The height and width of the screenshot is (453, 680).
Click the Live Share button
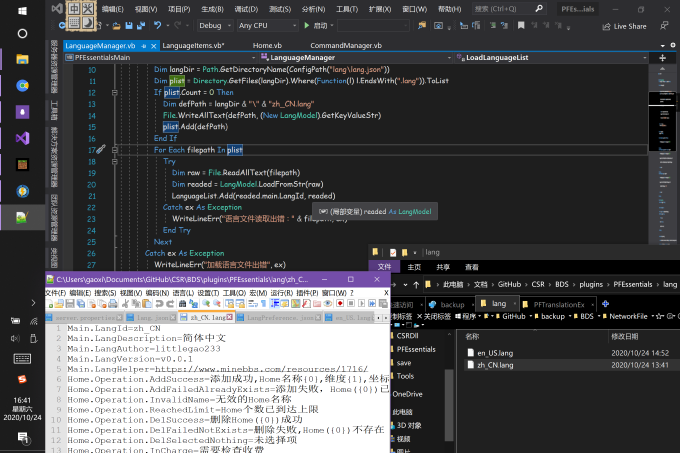(x=624, y=26)
